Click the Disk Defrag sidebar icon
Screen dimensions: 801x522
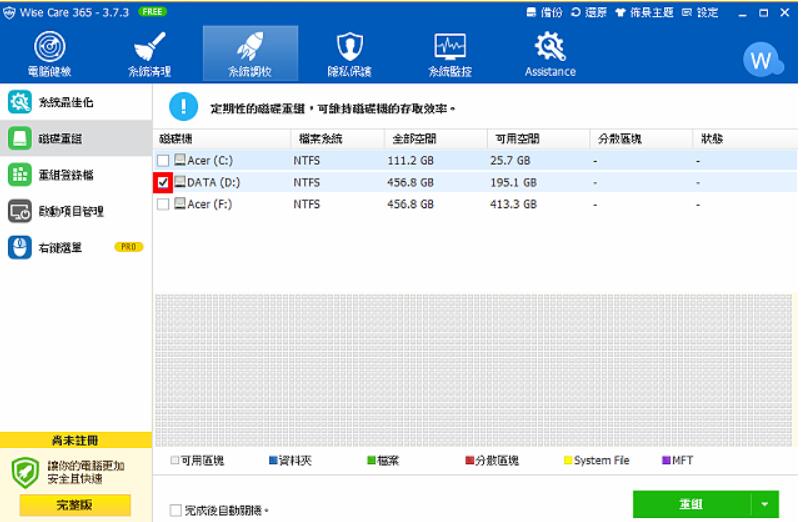(x=20, y=138)
